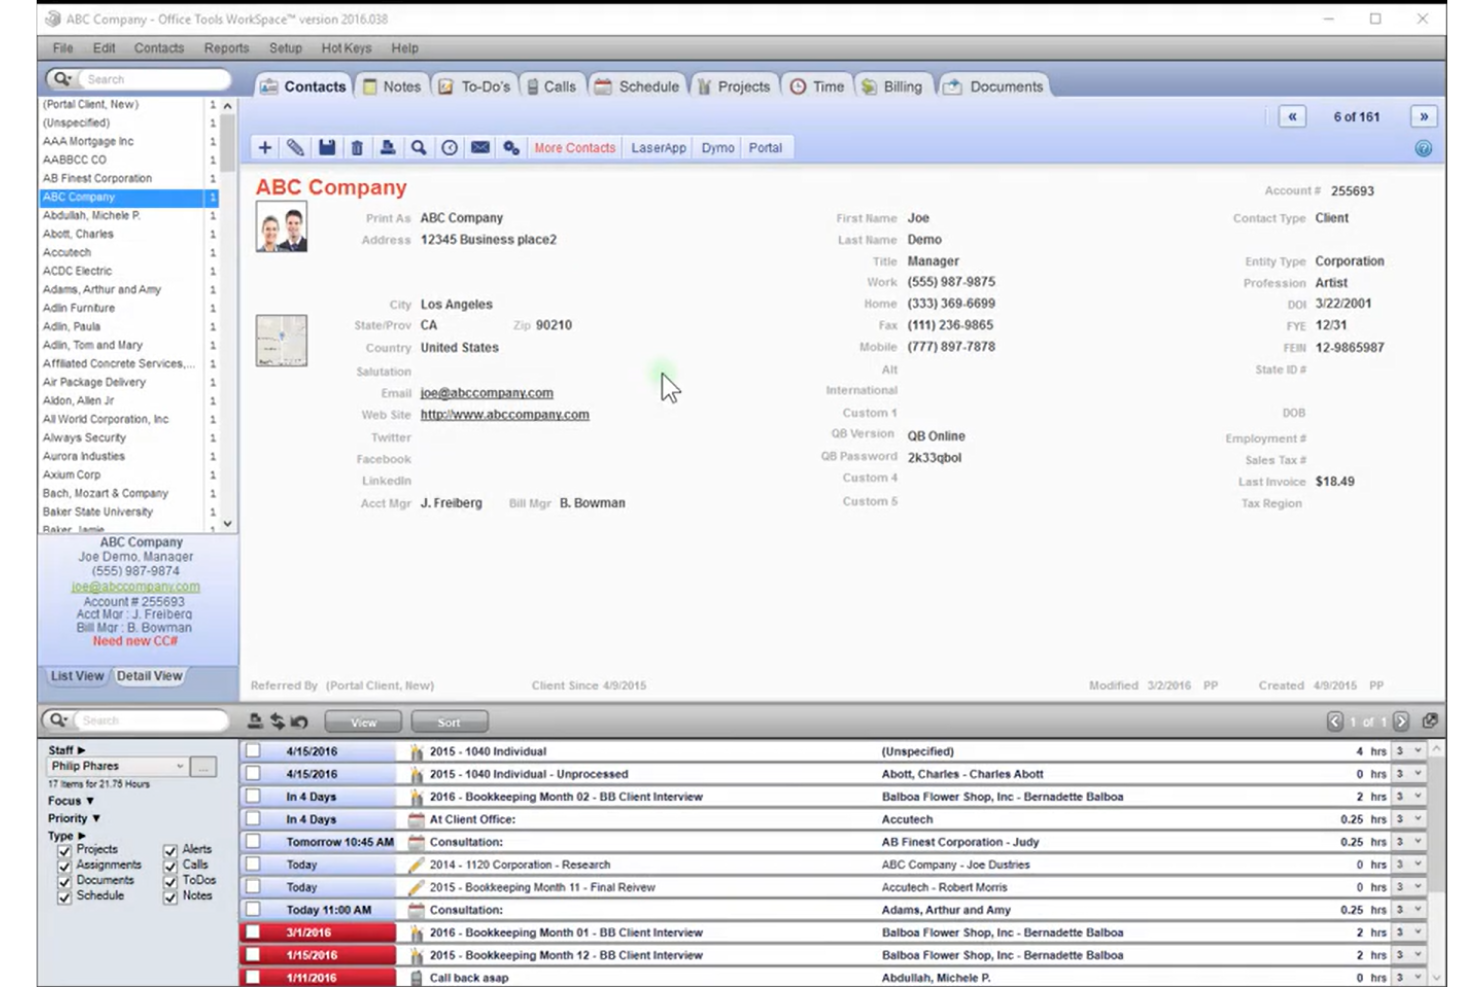Click the edit pencil icon in contact toolbar
Viewport: 1480px width, 987px height.
[295, 148]
